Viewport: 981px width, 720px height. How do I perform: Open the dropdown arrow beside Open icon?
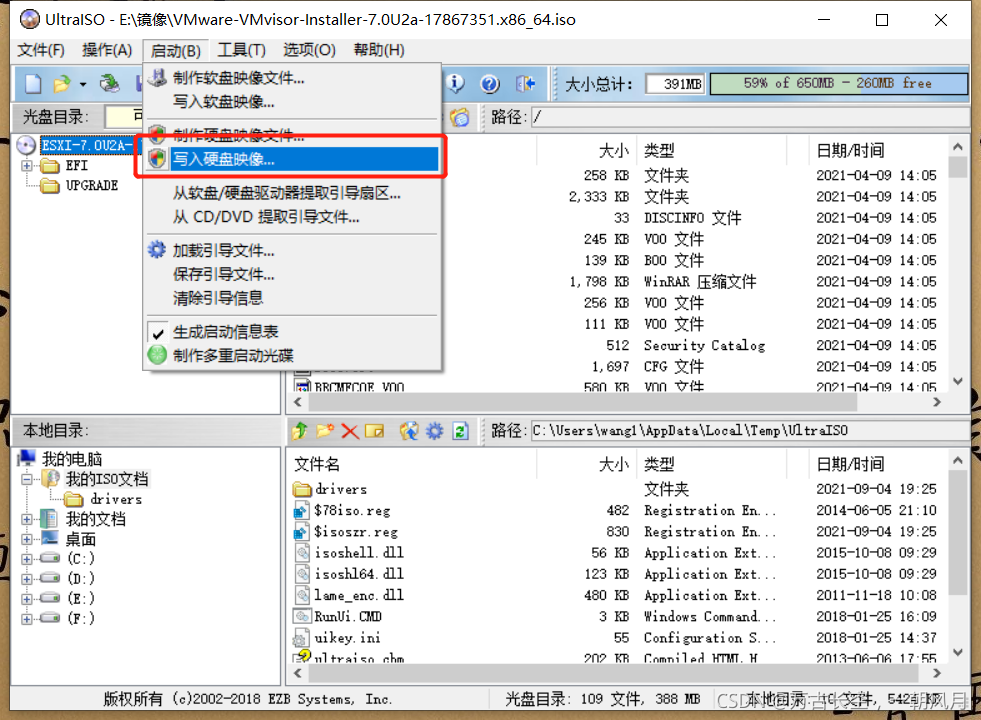point(83,84)
